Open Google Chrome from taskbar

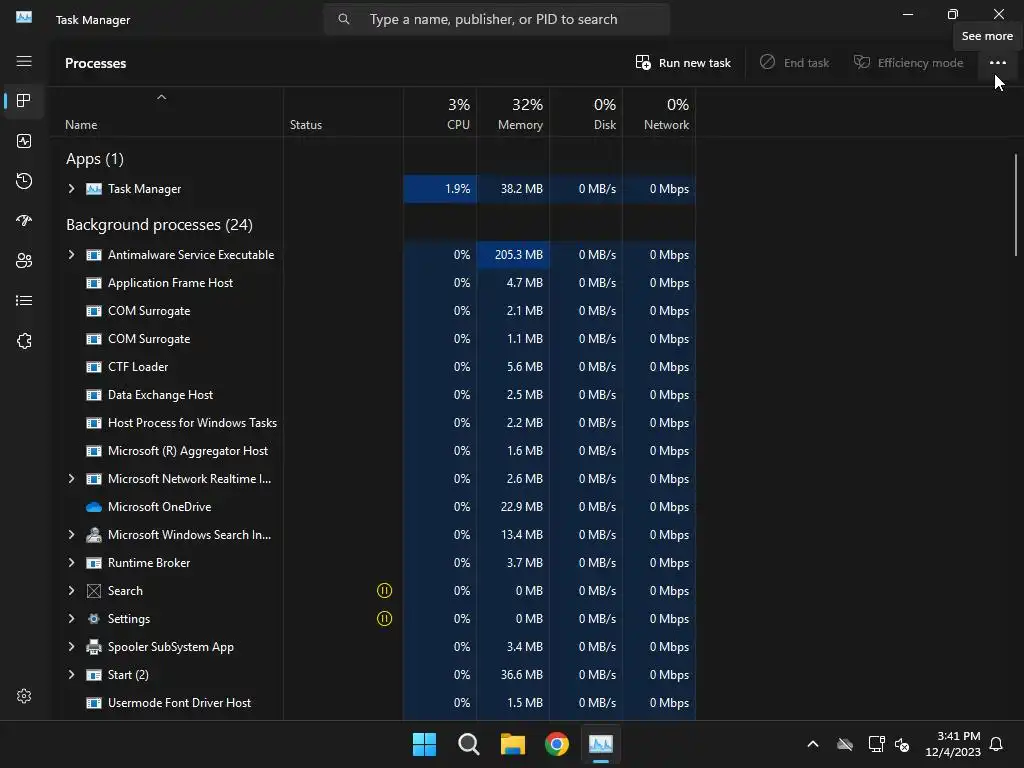(x=556, y=744)
